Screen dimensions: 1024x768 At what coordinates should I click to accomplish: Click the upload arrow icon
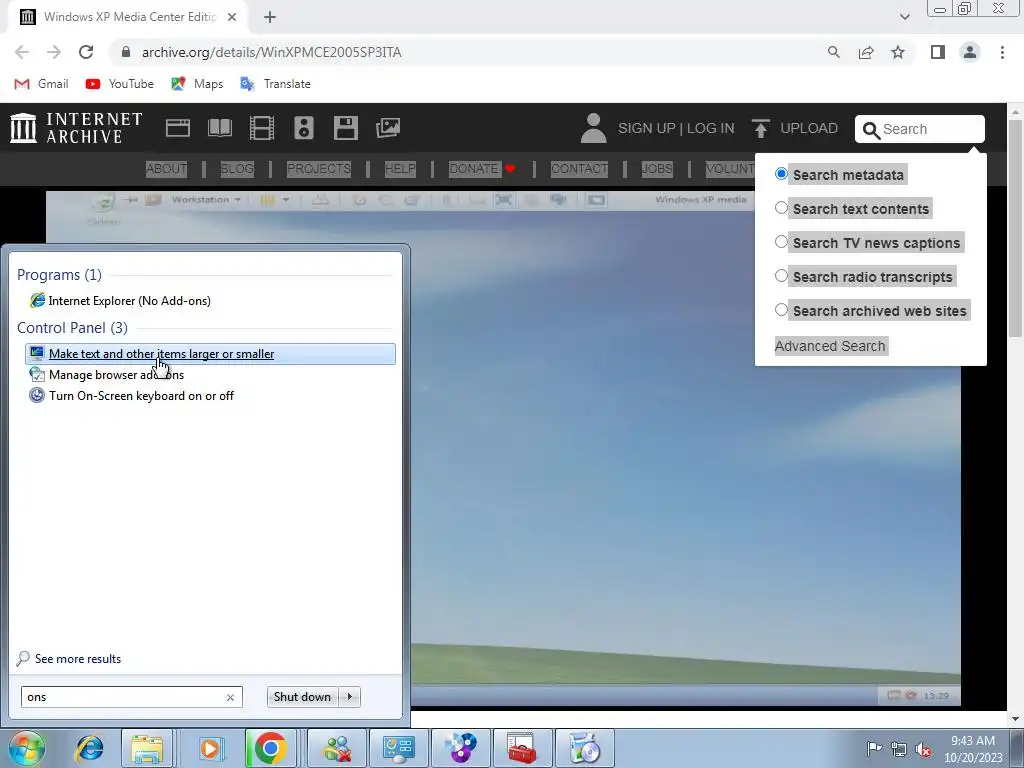point(760,128)
